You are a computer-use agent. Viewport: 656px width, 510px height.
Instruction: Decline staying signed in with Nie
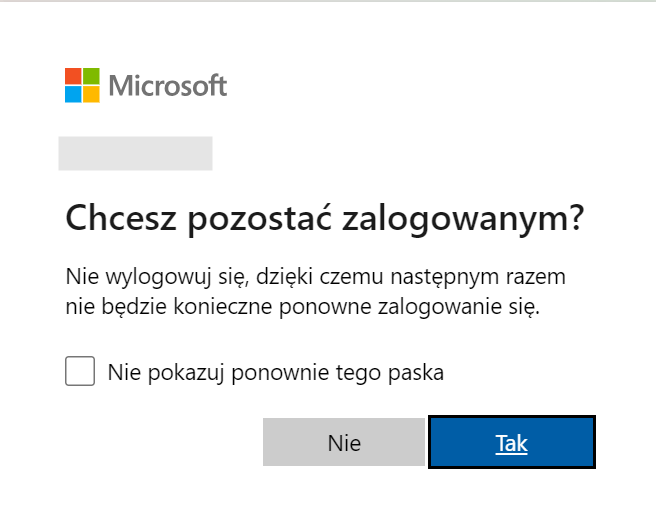344,442
